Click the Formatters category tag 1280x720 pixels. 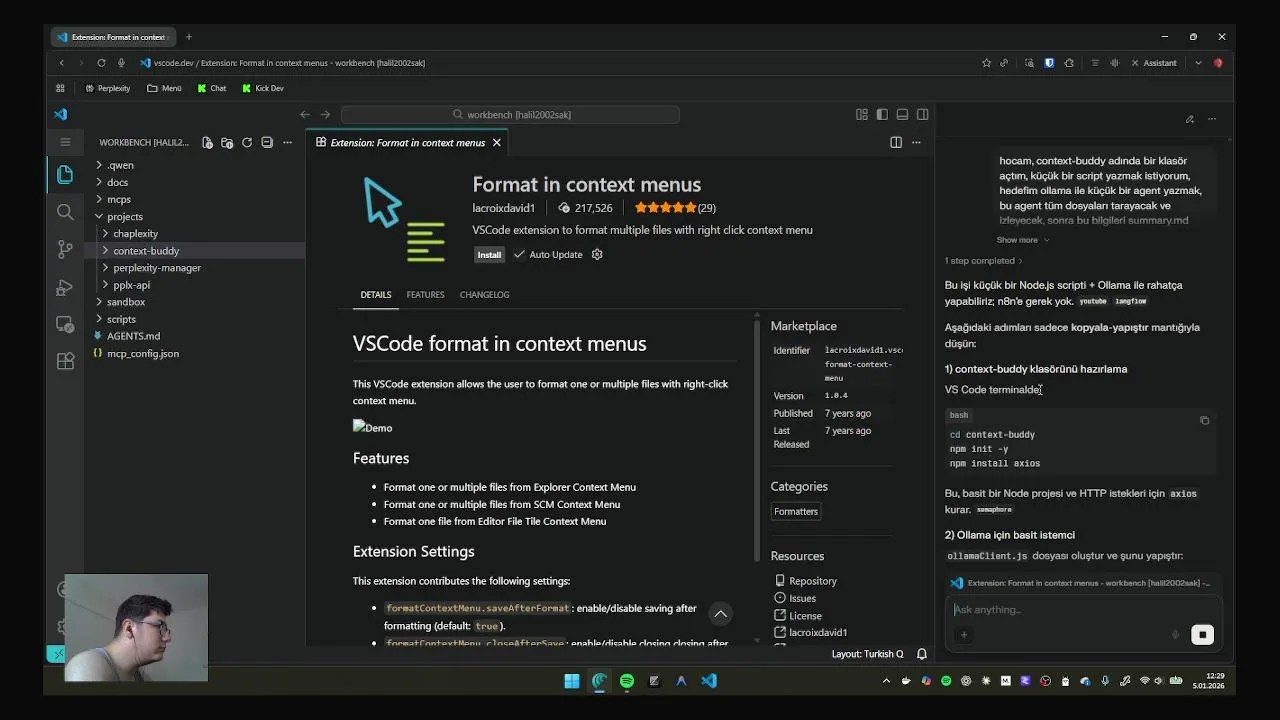pos(796,511)
